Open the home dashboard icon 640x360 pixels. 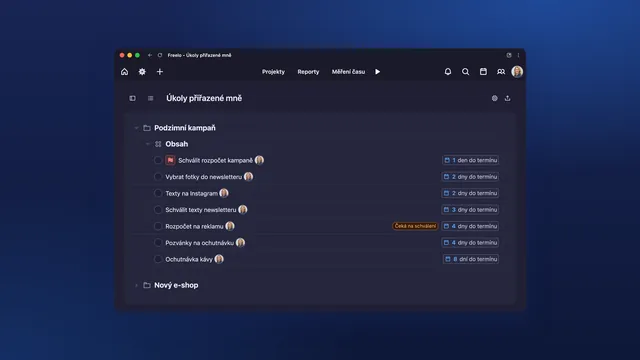pyautogui.click(x=124, y=72)
